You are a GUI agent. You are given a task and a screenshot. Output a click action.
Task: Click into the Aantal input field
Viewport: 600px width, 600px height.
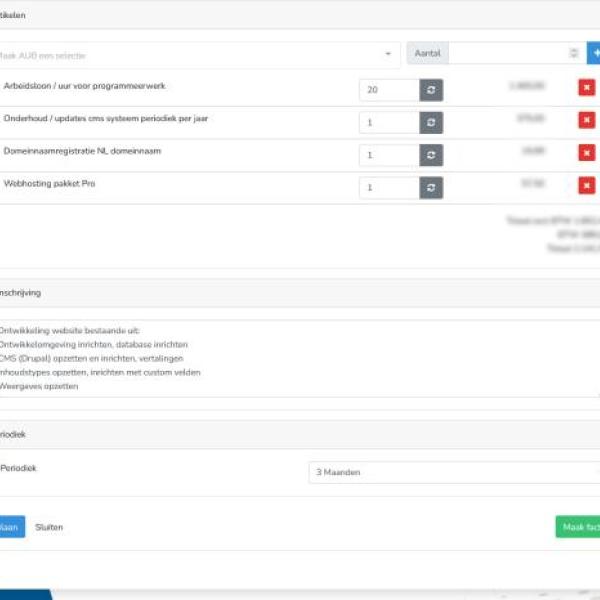(505, 54)
